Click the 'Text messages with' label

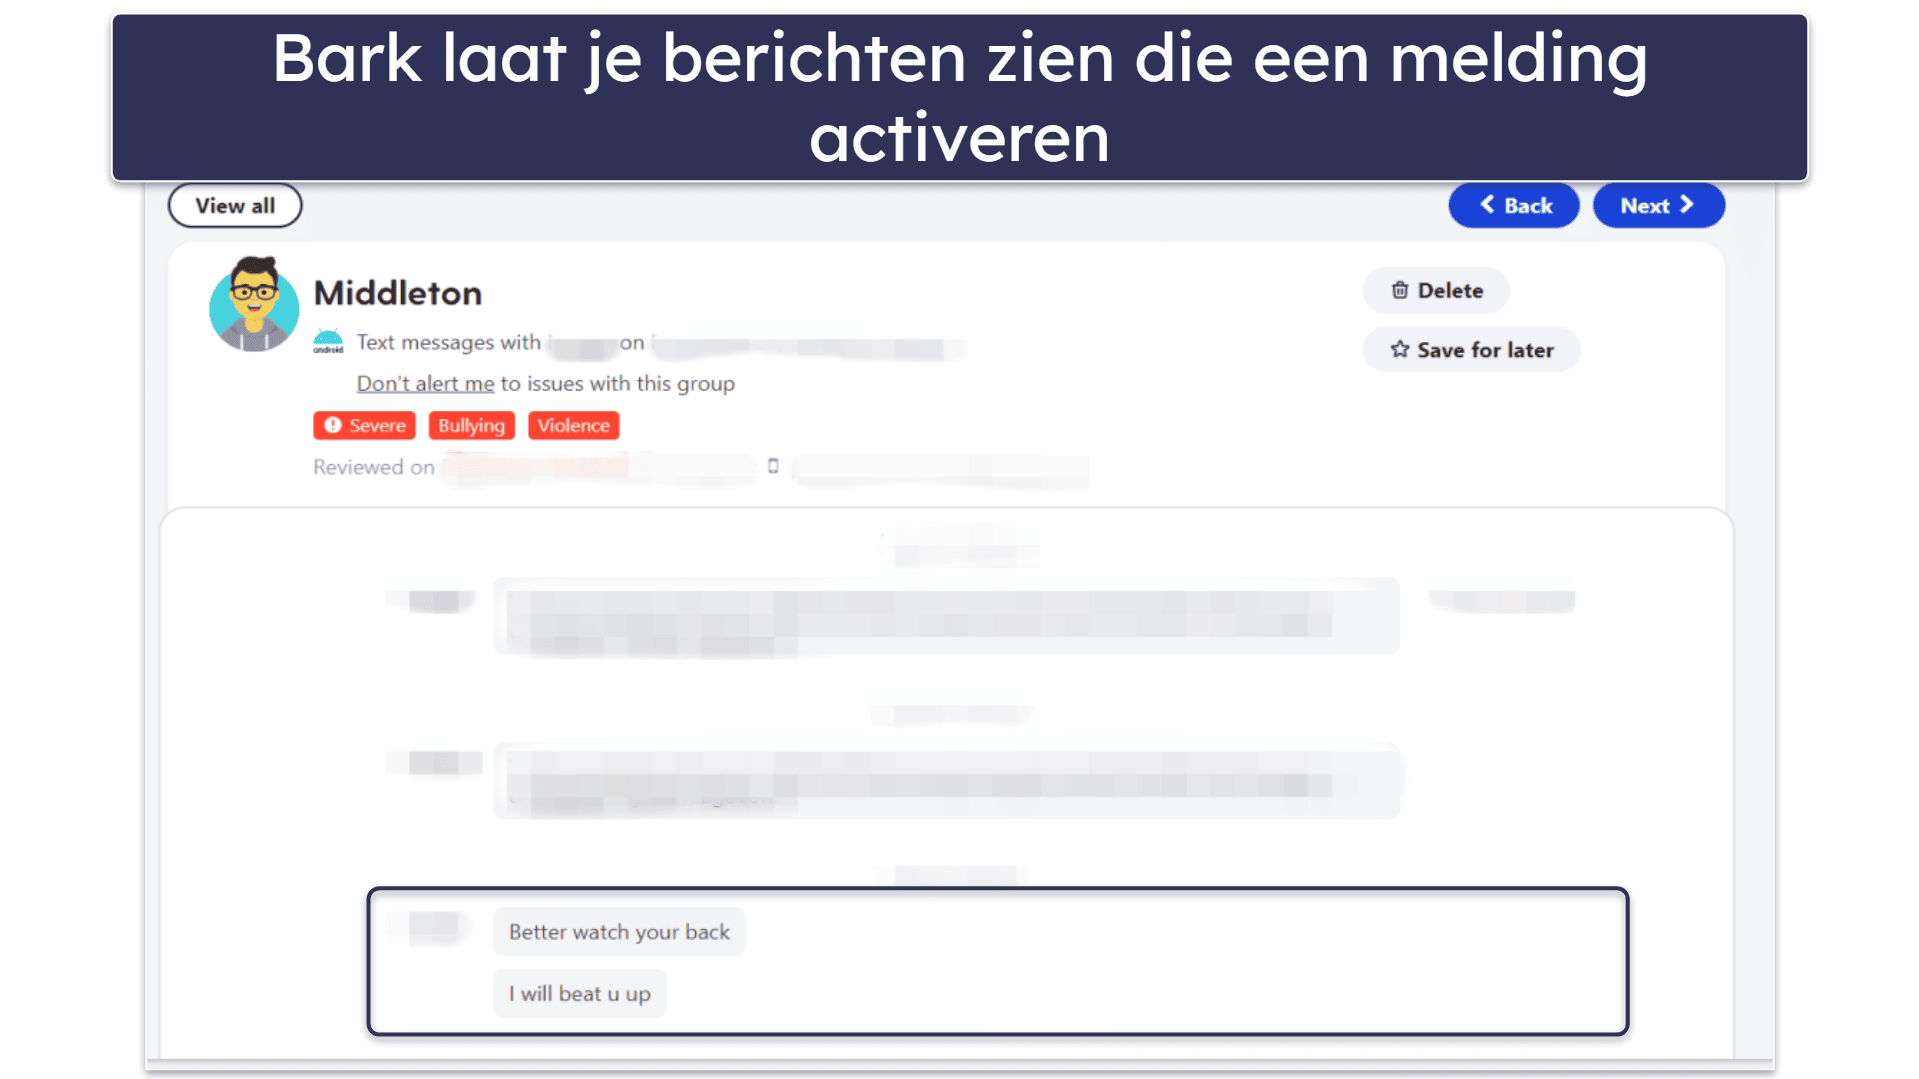click(x=449, y=343)
